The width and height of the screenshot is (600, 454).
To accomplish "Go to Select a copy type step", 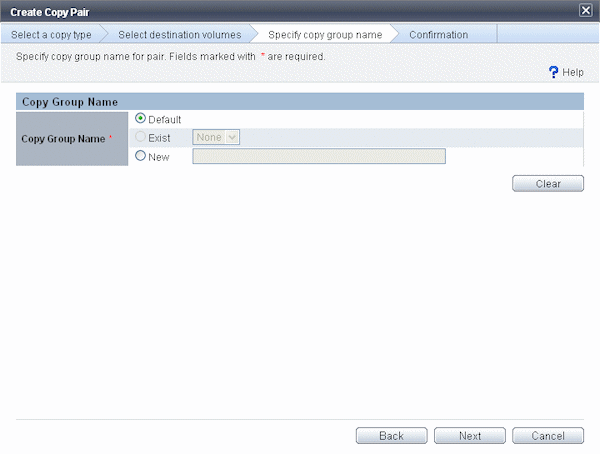I will click(51, 35).
